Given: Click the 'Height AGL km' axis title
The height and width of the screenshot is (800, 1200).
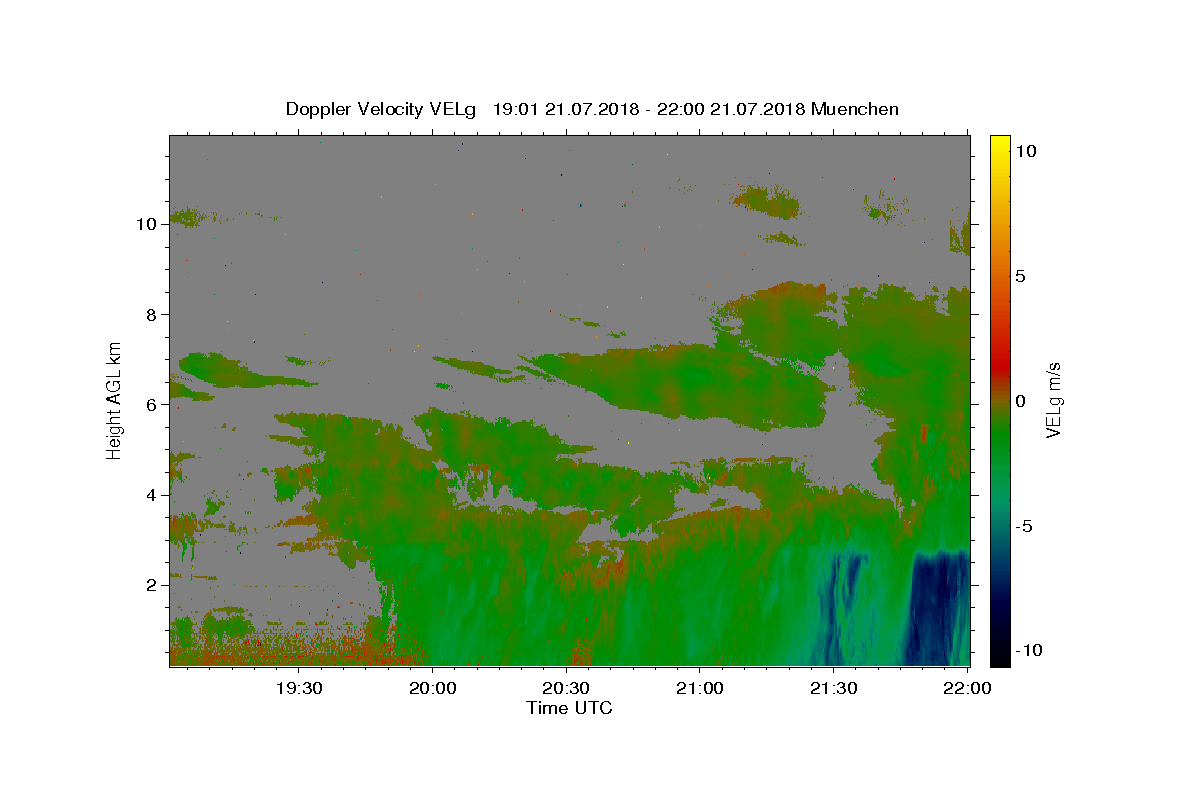Looking at the screenshot, I should tap(114, 400).
